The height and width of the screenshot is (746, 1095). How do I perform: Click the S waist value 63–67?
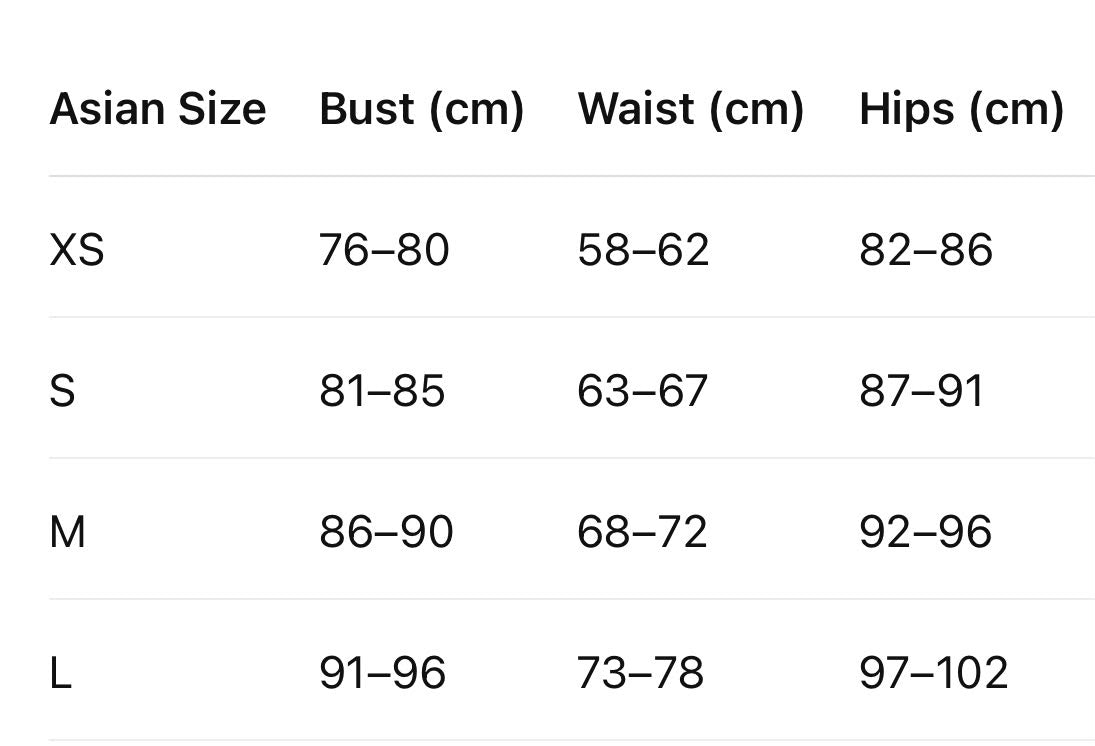coord(642,390)
